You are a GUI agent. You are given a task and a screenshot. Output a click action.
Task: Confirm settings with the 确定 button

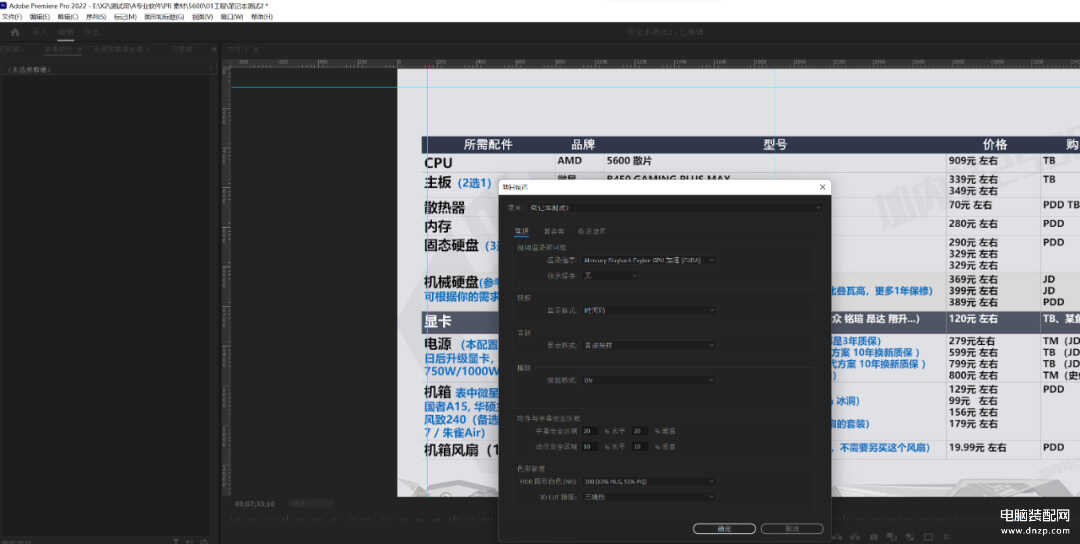tap(724, 529)
